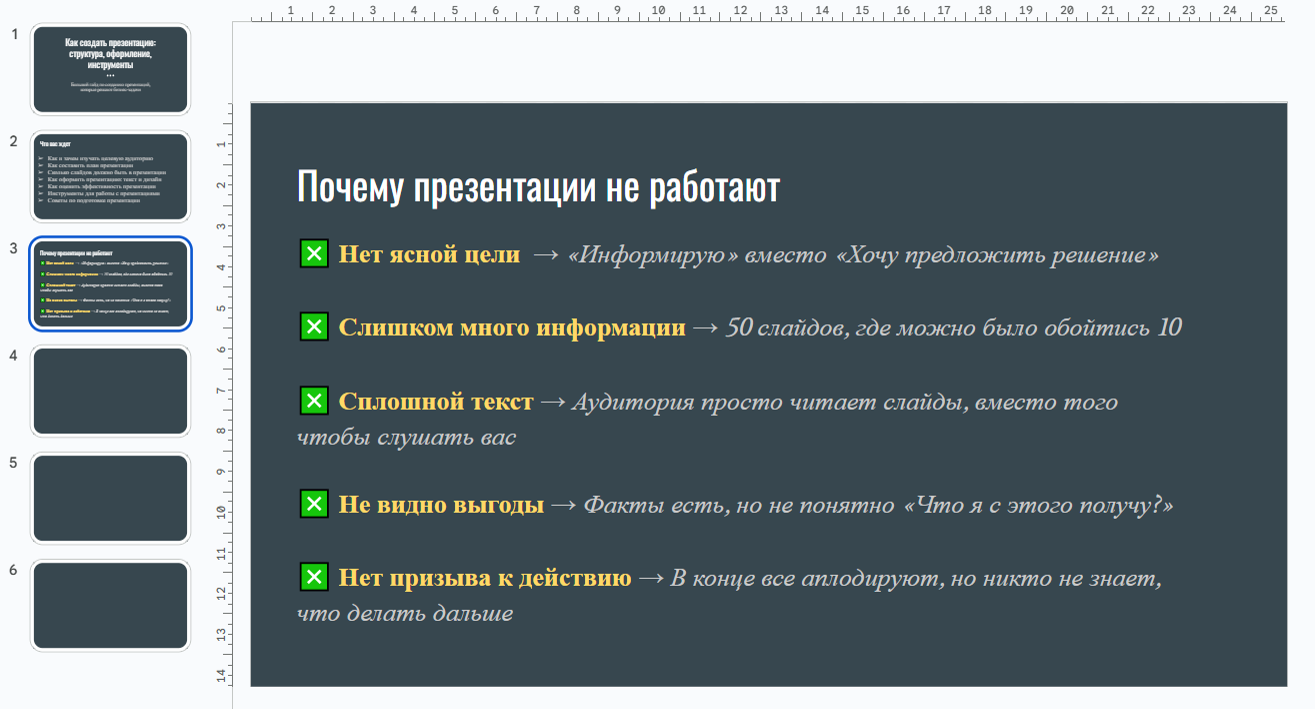The width and height of the screenshot is (1315, 709).
Task: Click the green X icon beside "Слишком много информации"
Action: 314,327
